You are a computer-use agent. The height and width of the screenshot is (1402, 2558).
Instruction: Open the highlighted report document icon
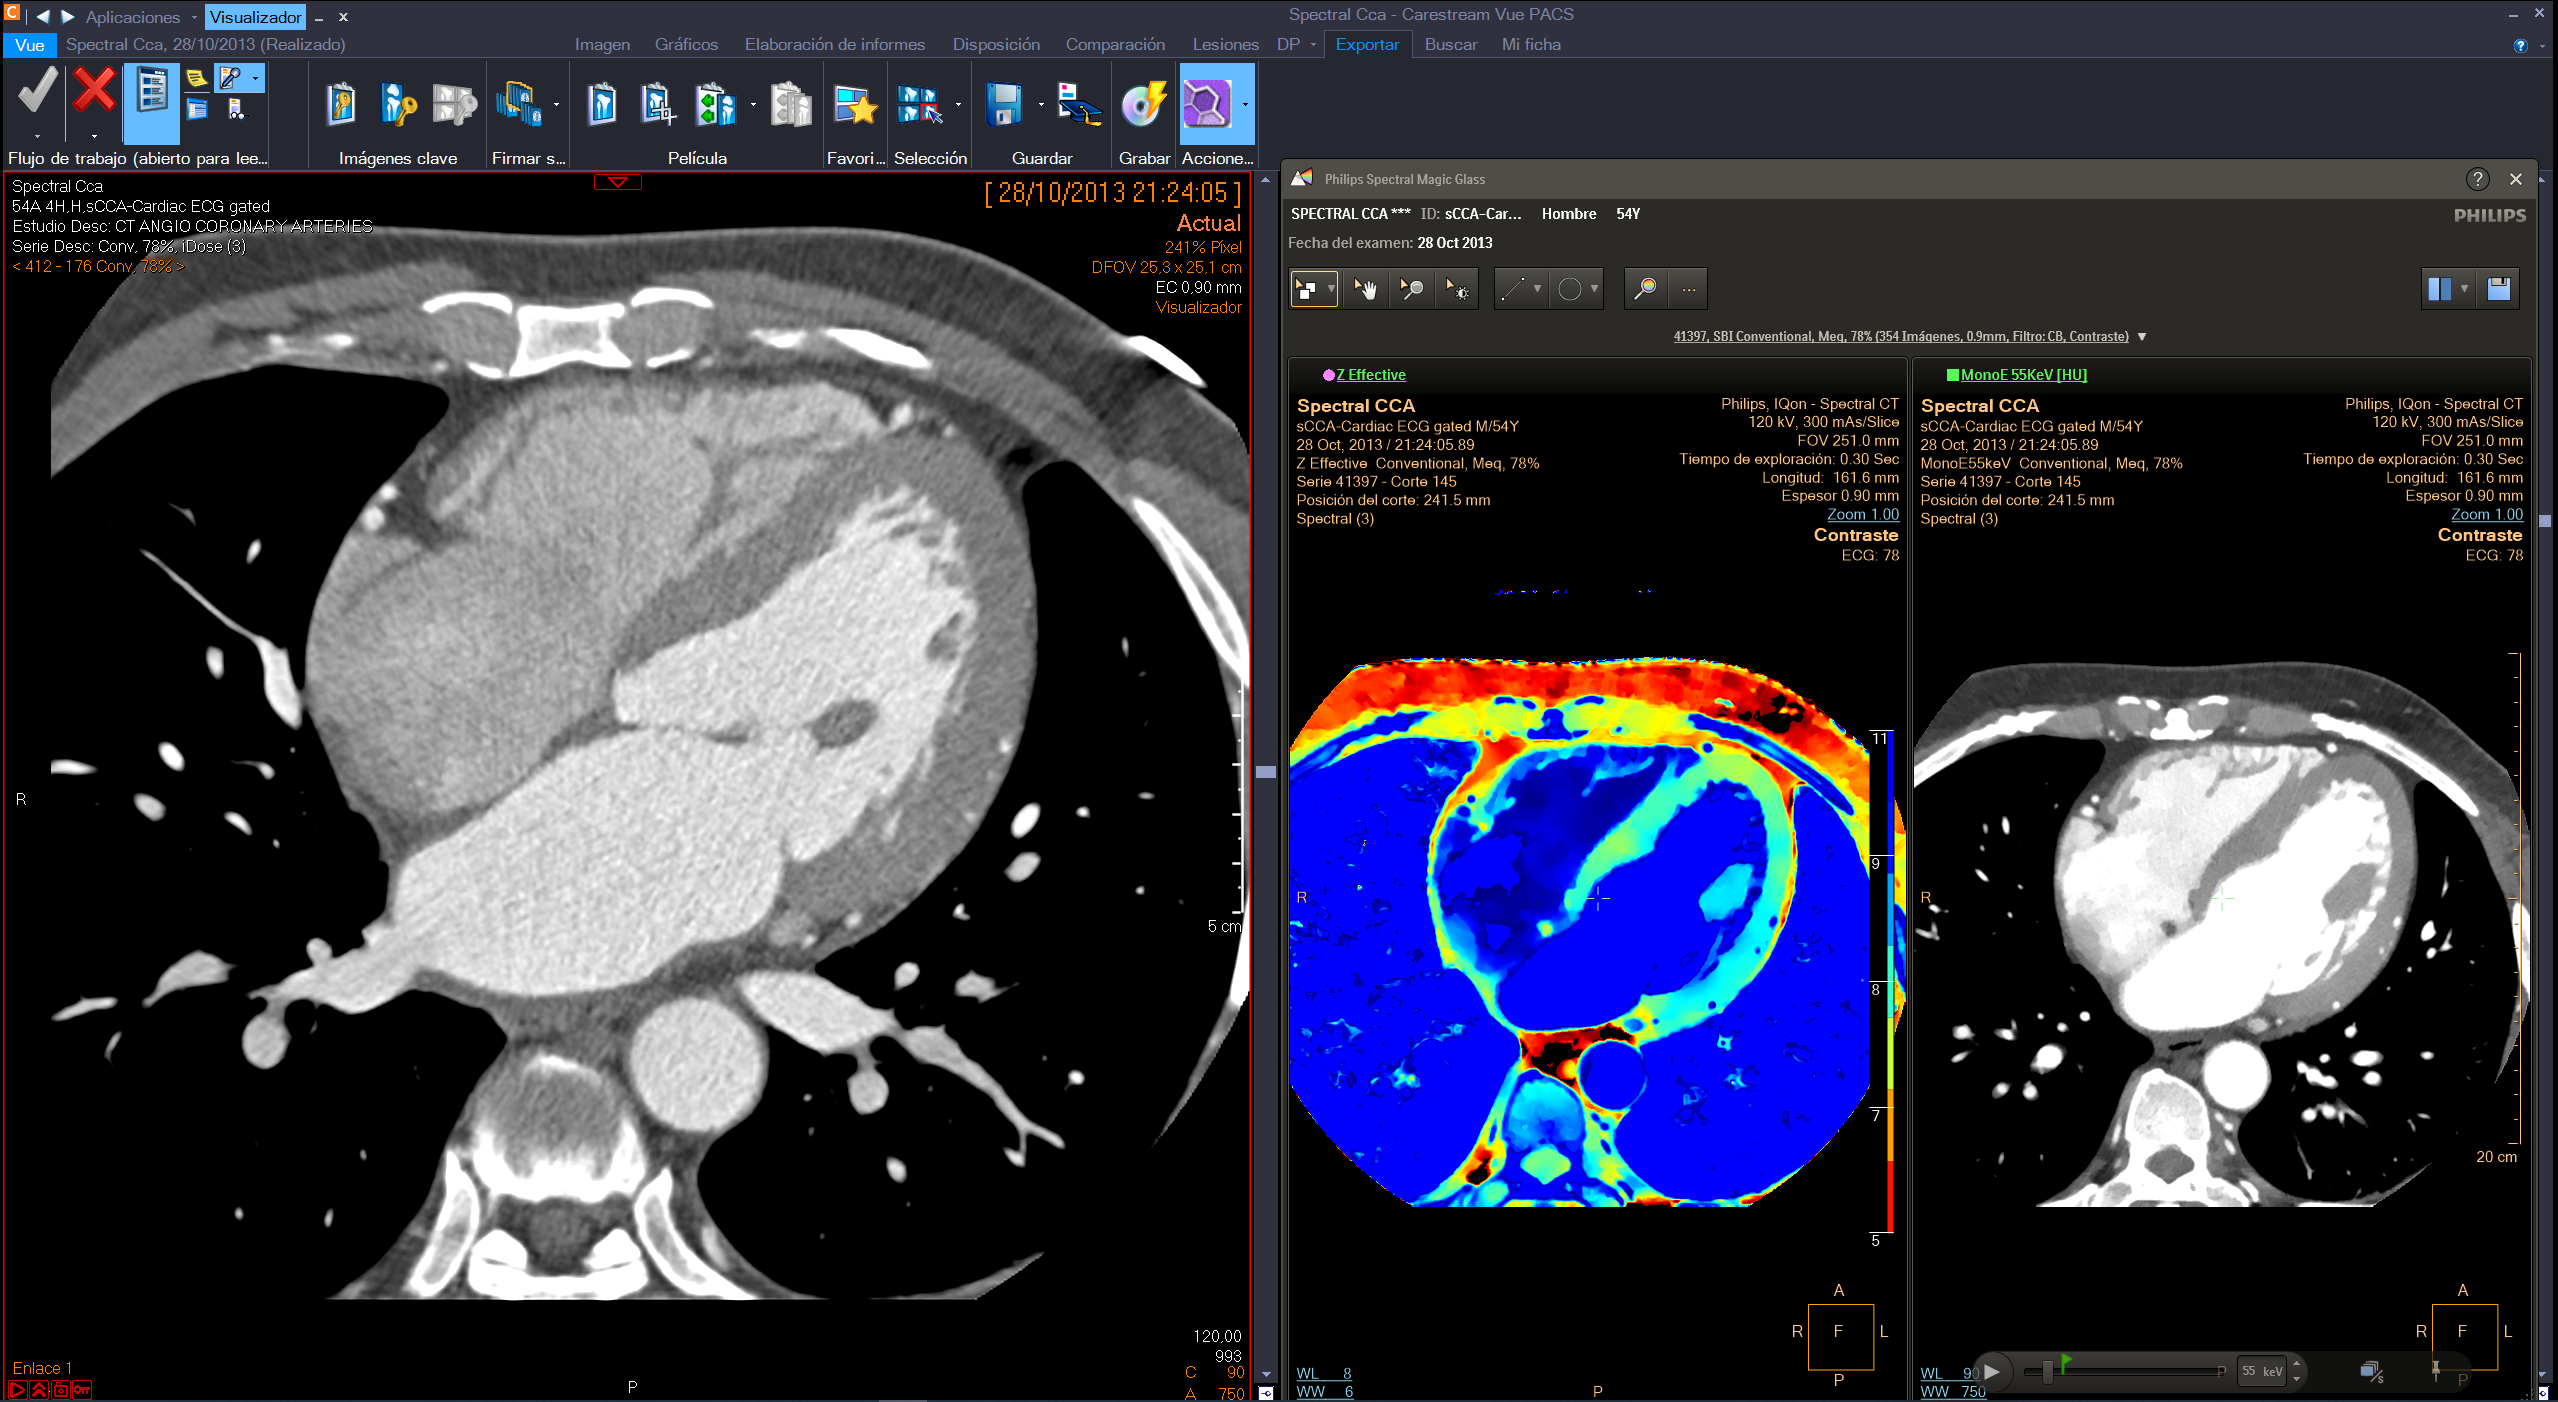coord(152,103)
